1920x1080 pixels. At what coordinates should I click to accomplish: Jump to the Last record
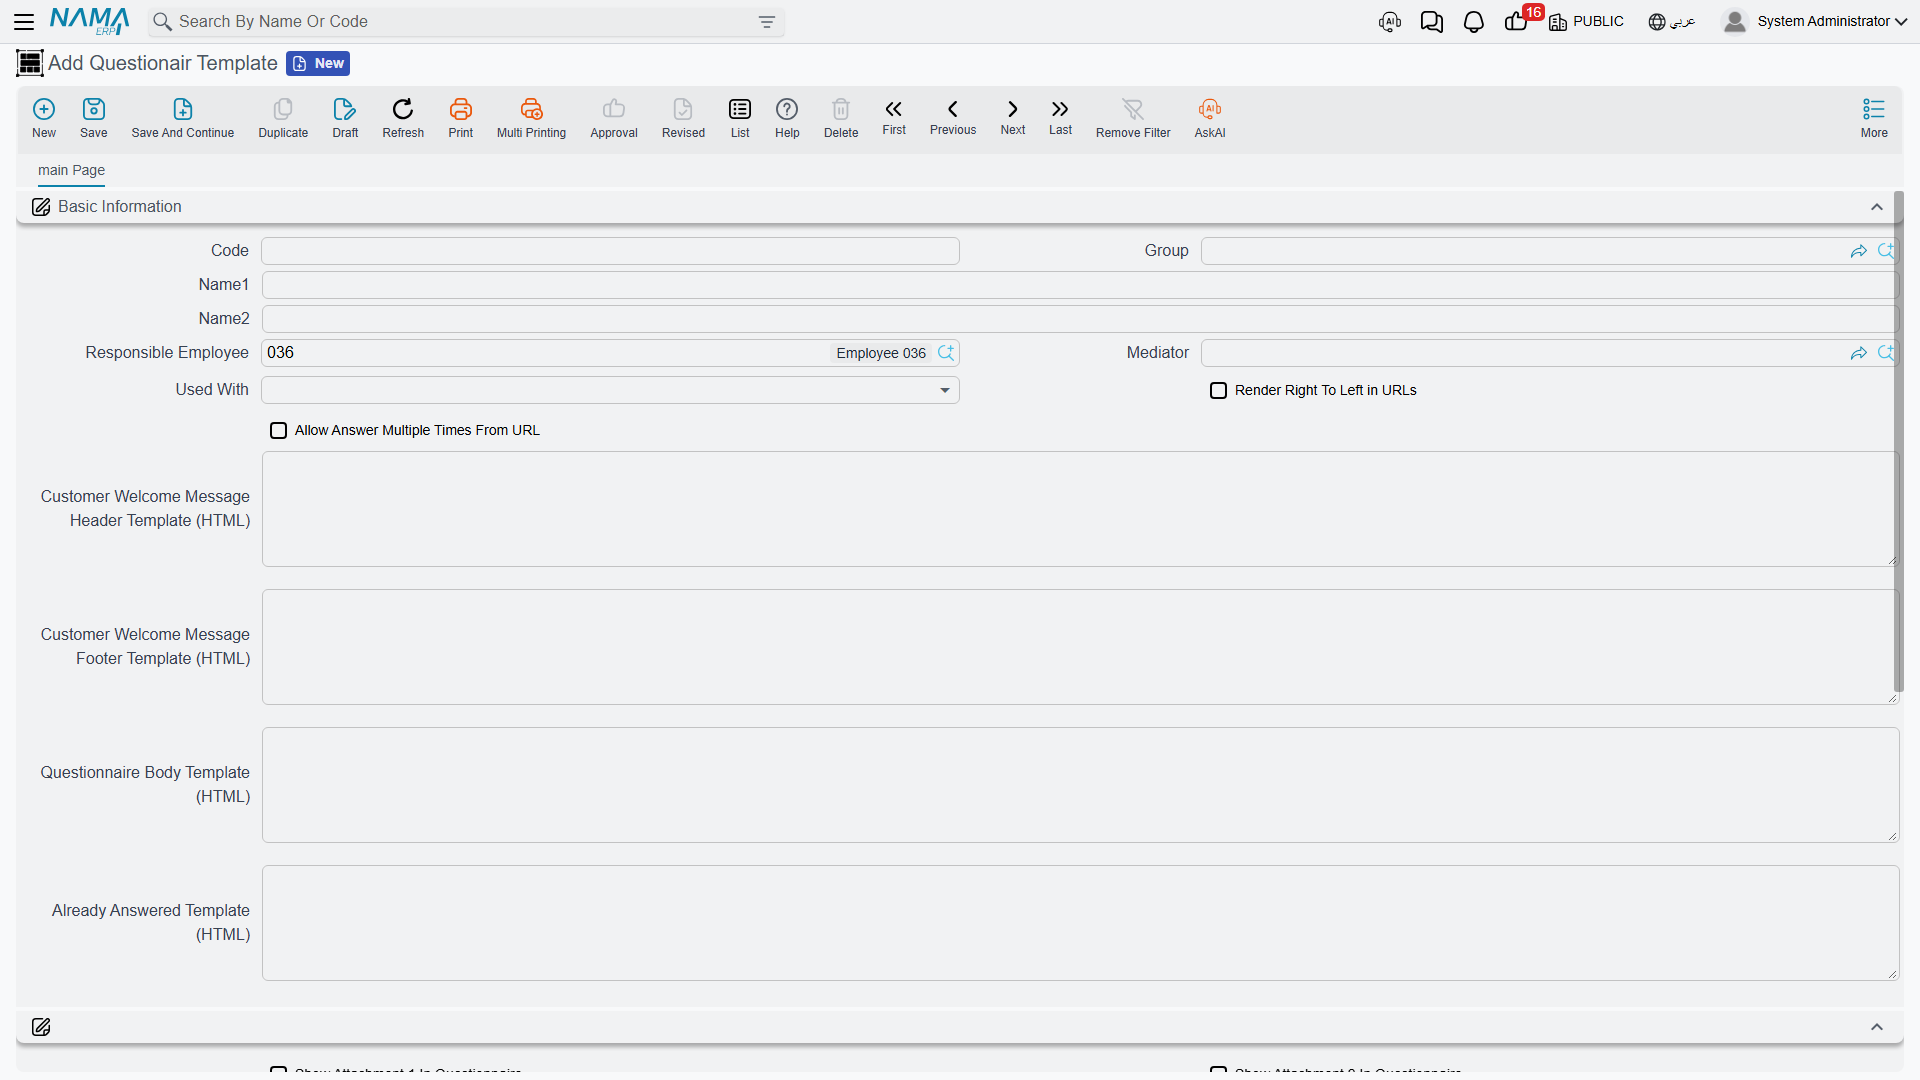(x=1060, y=117)
